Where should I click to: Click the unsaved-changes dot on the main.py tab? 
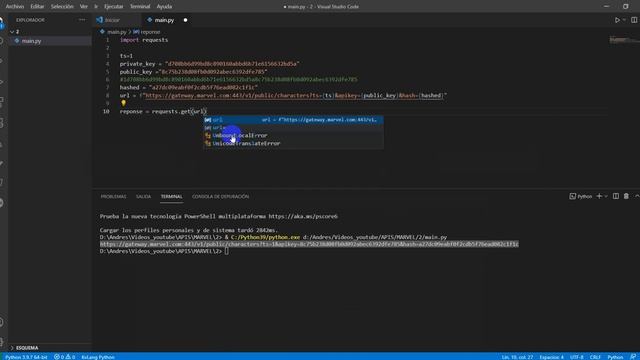(x=185, y=20)
